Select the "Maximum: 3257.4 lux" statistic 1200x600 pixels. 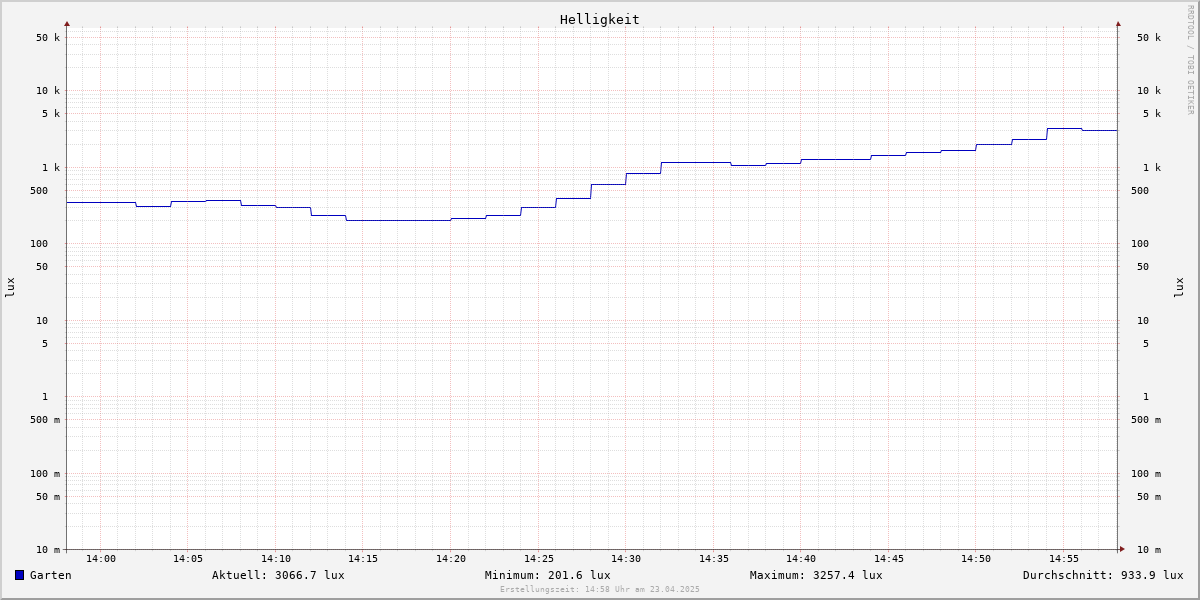pos(816,575)
